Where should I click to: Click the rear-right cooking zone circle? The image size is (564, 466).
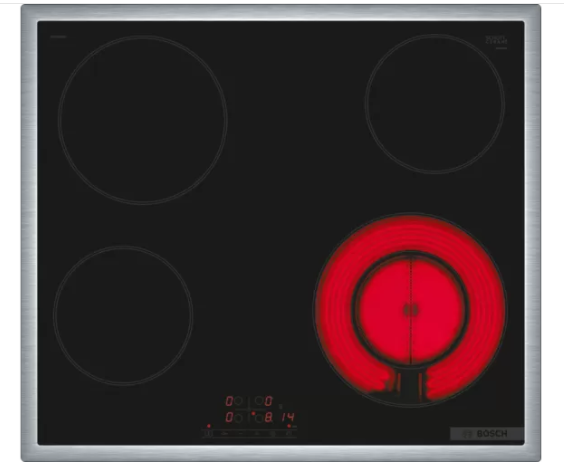pos(435,104)
